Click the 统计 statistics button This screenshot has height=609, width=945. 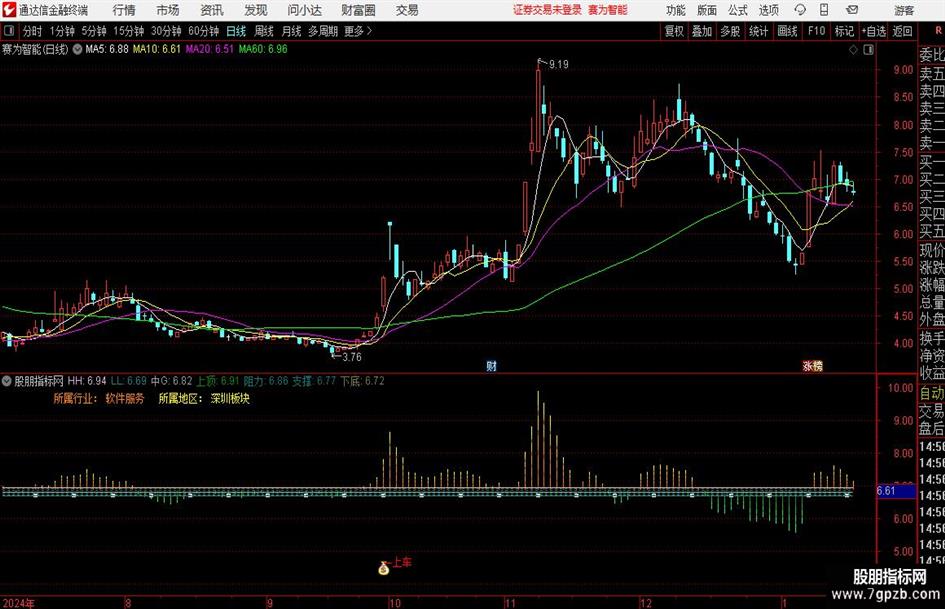(x=759, y=31)
